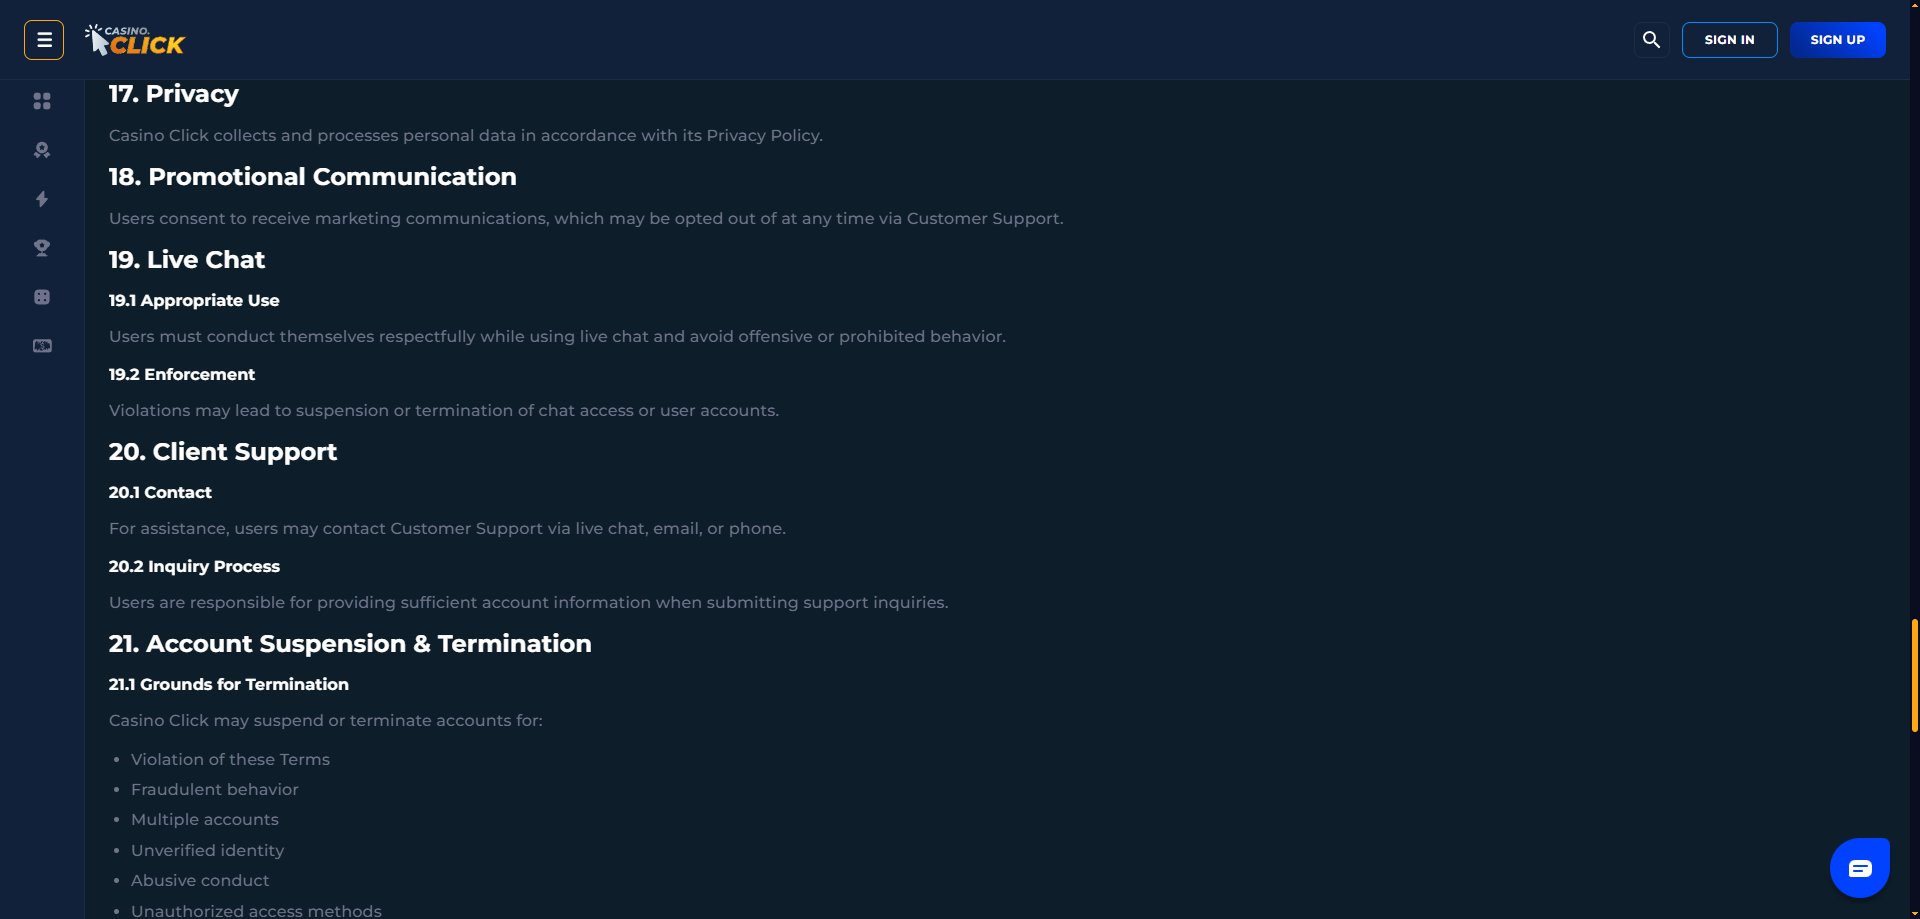This screenshot has width=1920, height=919.
Task: Click the 'Unverified identity' bullet
Action: 208,851
